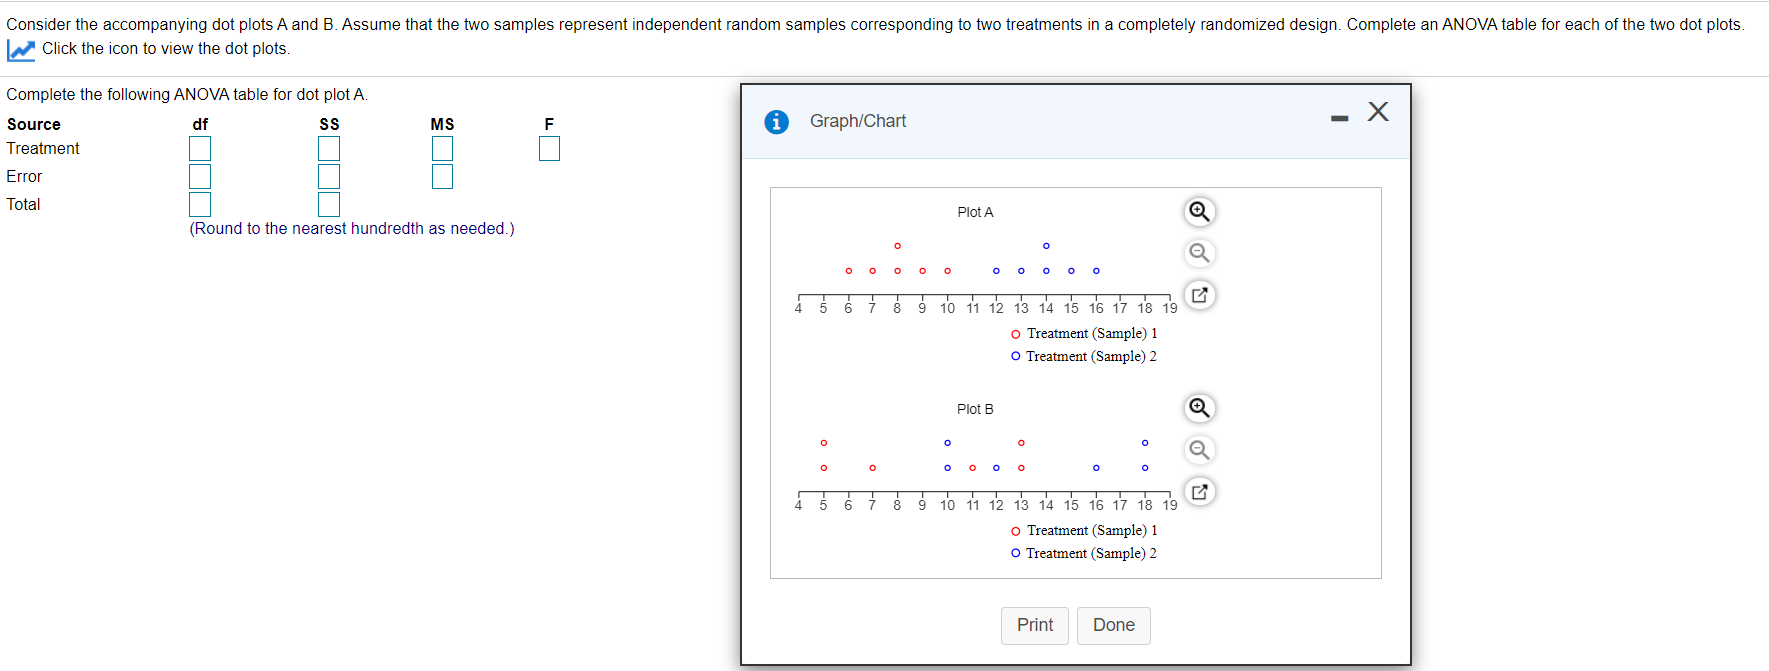Viewport: 1769px width, 671px height.
Task: Click the info icon in the Graph/Chart header
Action: click(776, 121)
